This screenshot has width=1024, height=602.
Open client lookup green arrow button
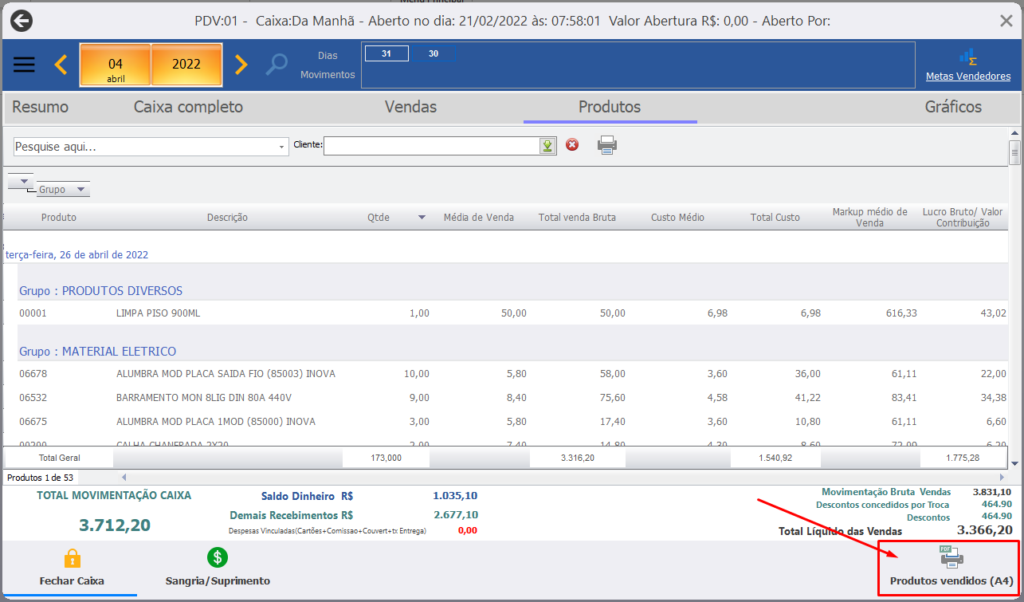(547, 146)
